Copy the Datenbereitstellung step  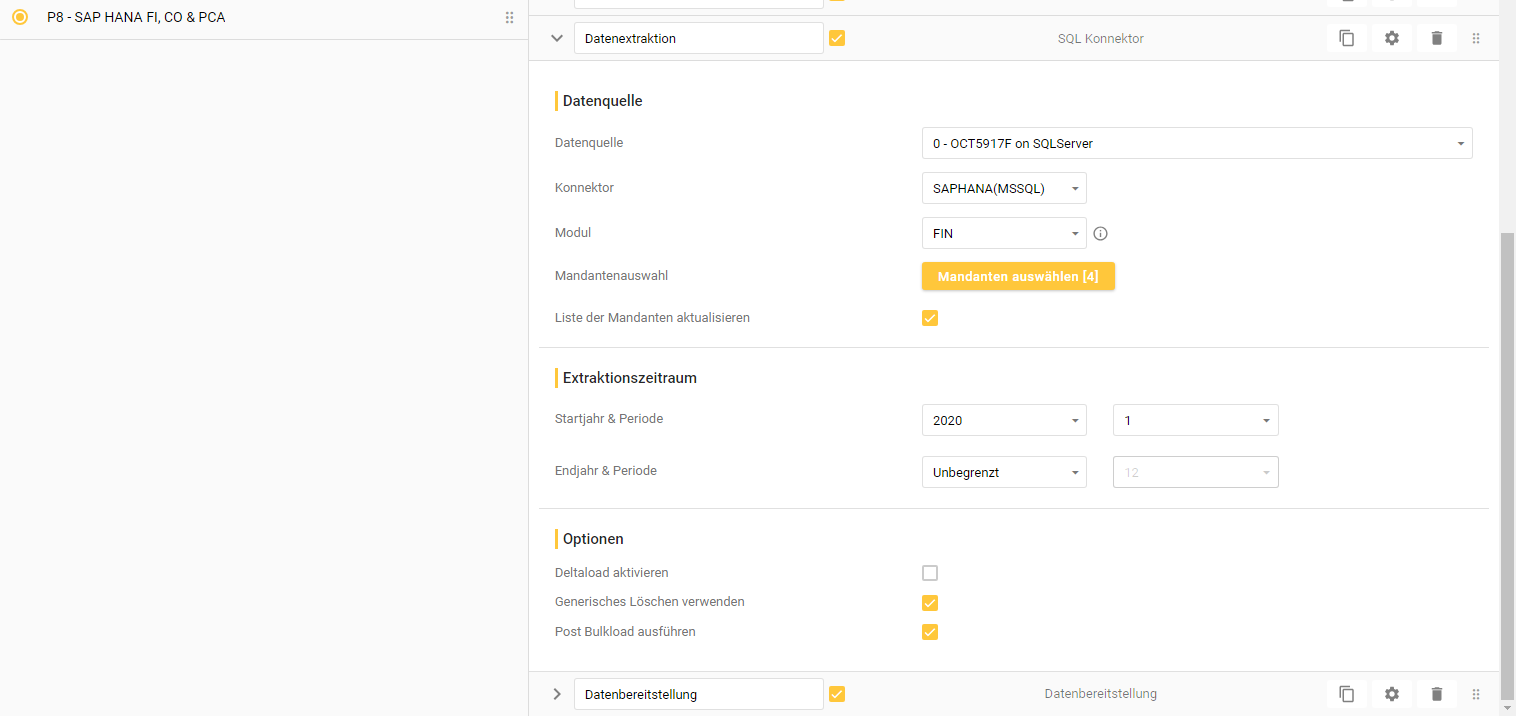[x=1346, y=694]
